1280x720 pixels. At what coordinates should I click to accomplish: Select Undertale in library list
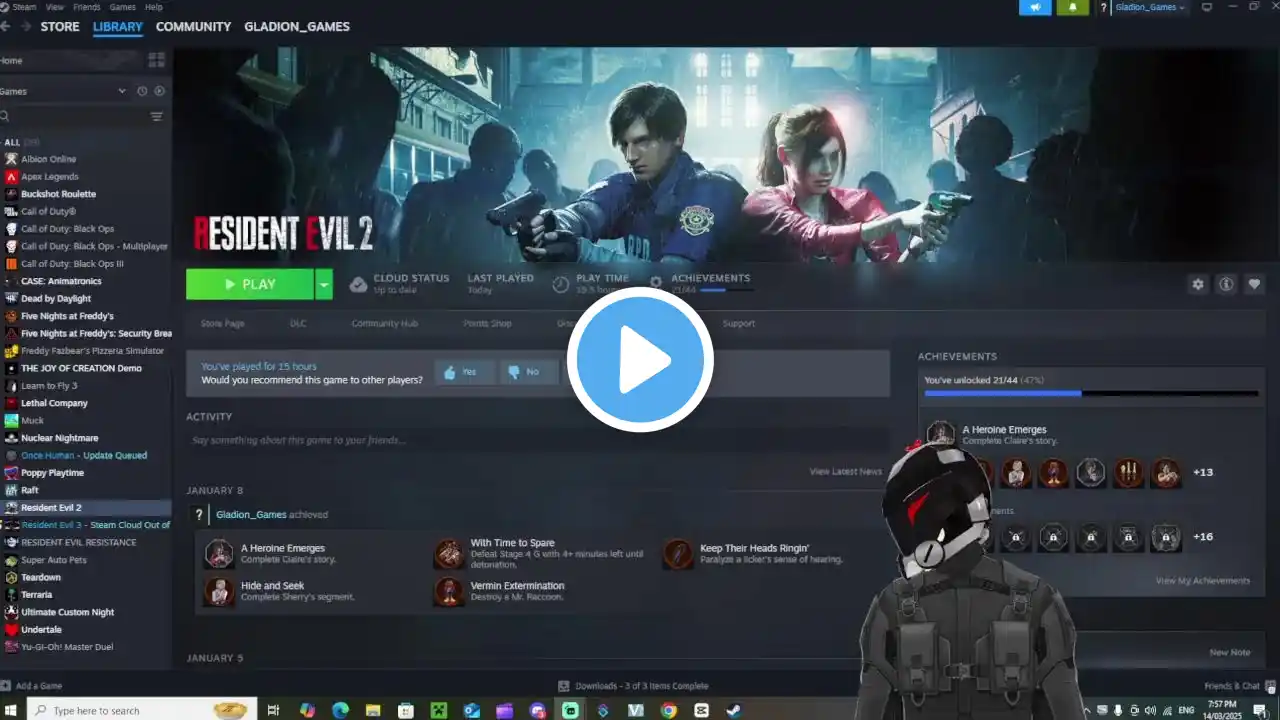[x=41, y=630]
